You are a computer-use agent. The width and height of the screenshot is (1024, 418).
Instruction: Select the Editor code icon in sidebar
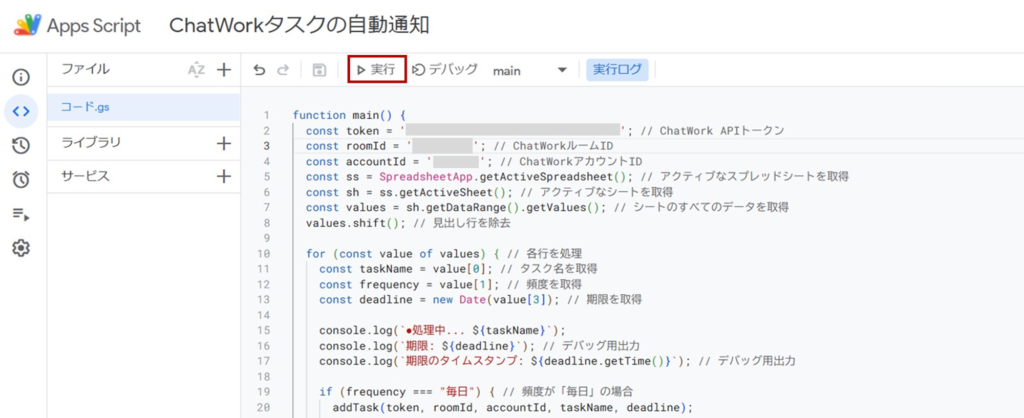click(21, 111)
